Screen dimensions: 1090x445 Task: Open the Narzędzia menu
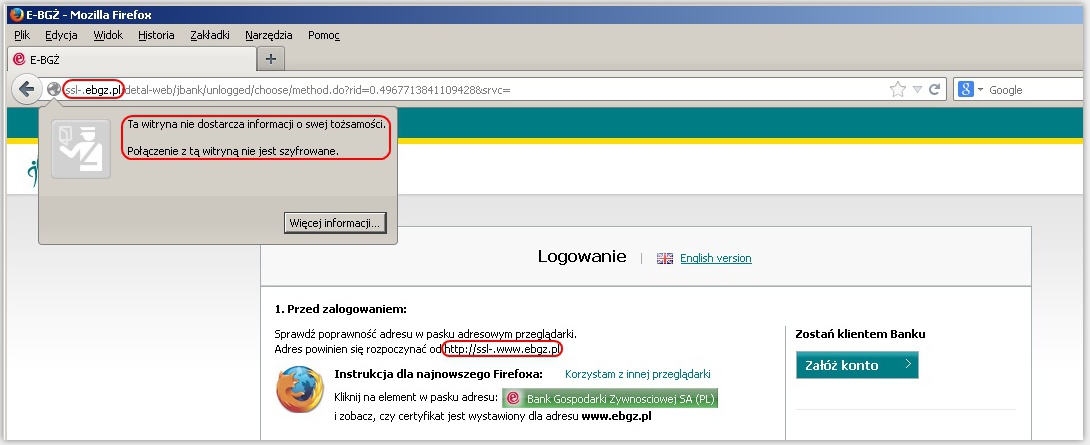coord(269,35)
